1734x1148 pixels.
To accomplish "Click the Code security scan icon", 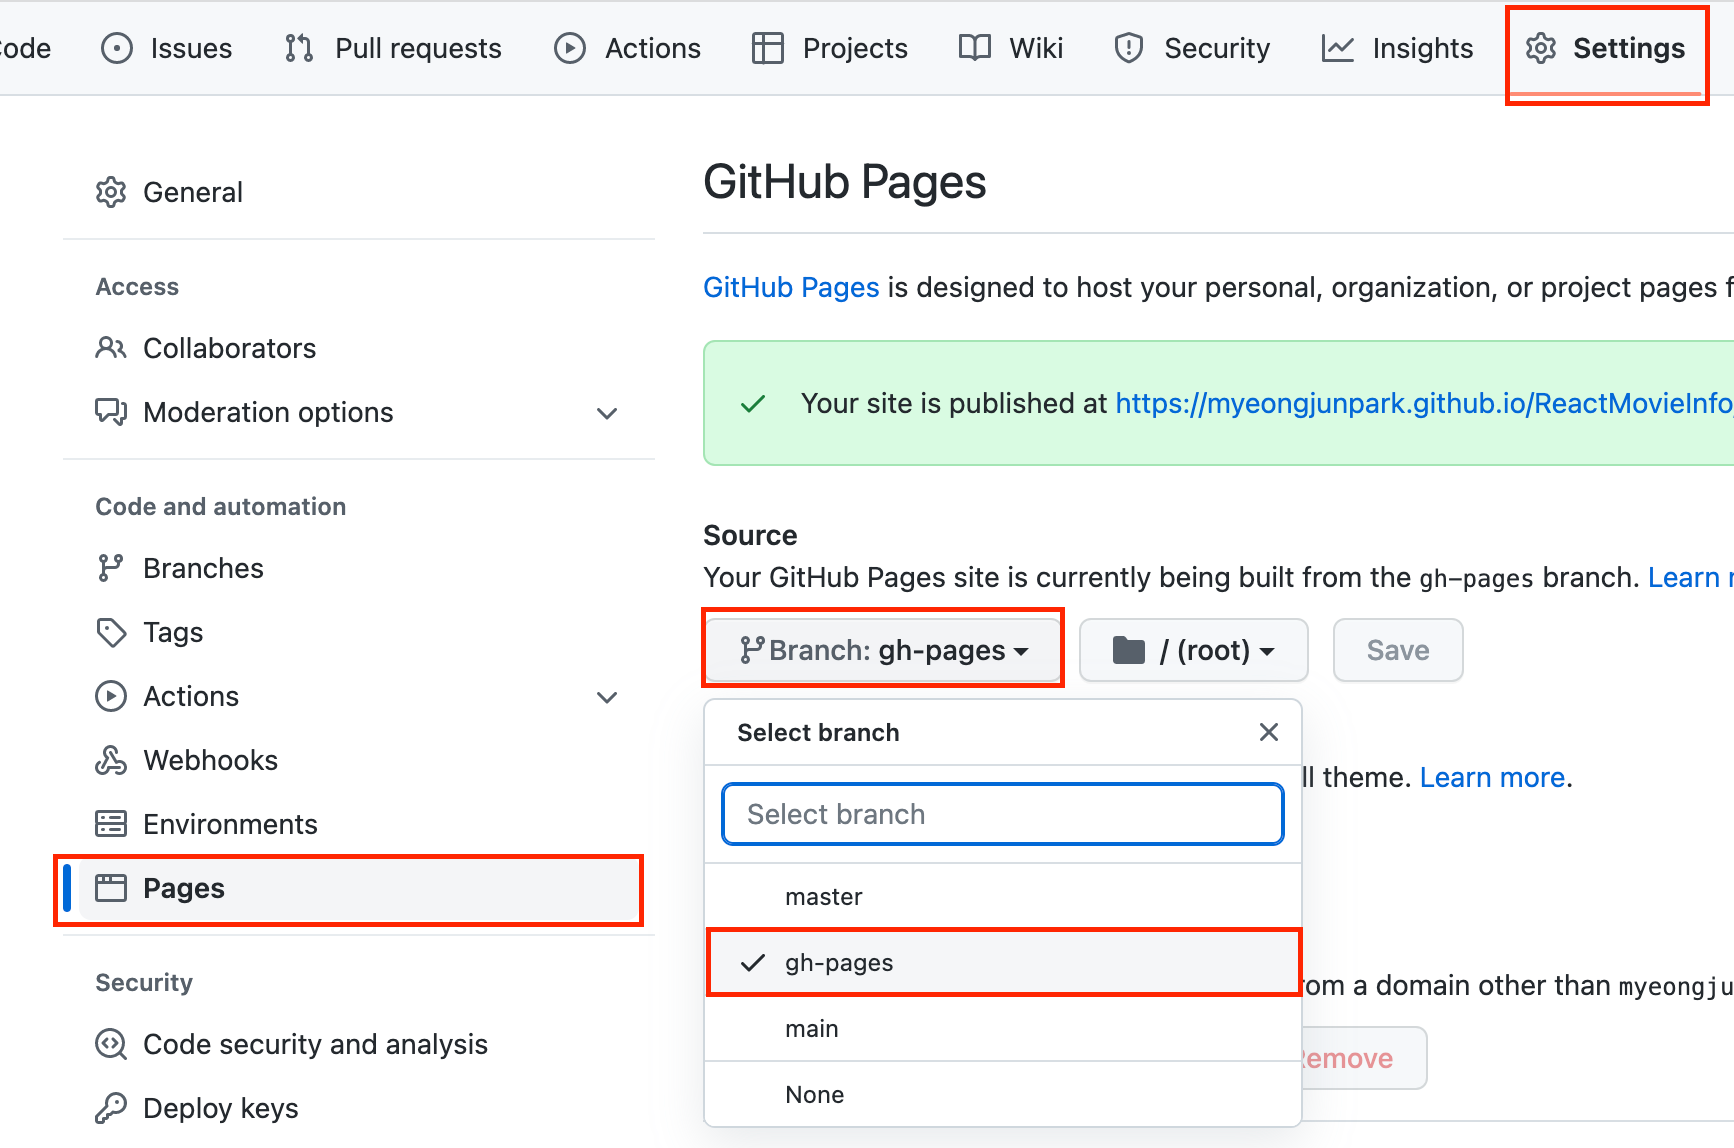I will click(111, 1044).
